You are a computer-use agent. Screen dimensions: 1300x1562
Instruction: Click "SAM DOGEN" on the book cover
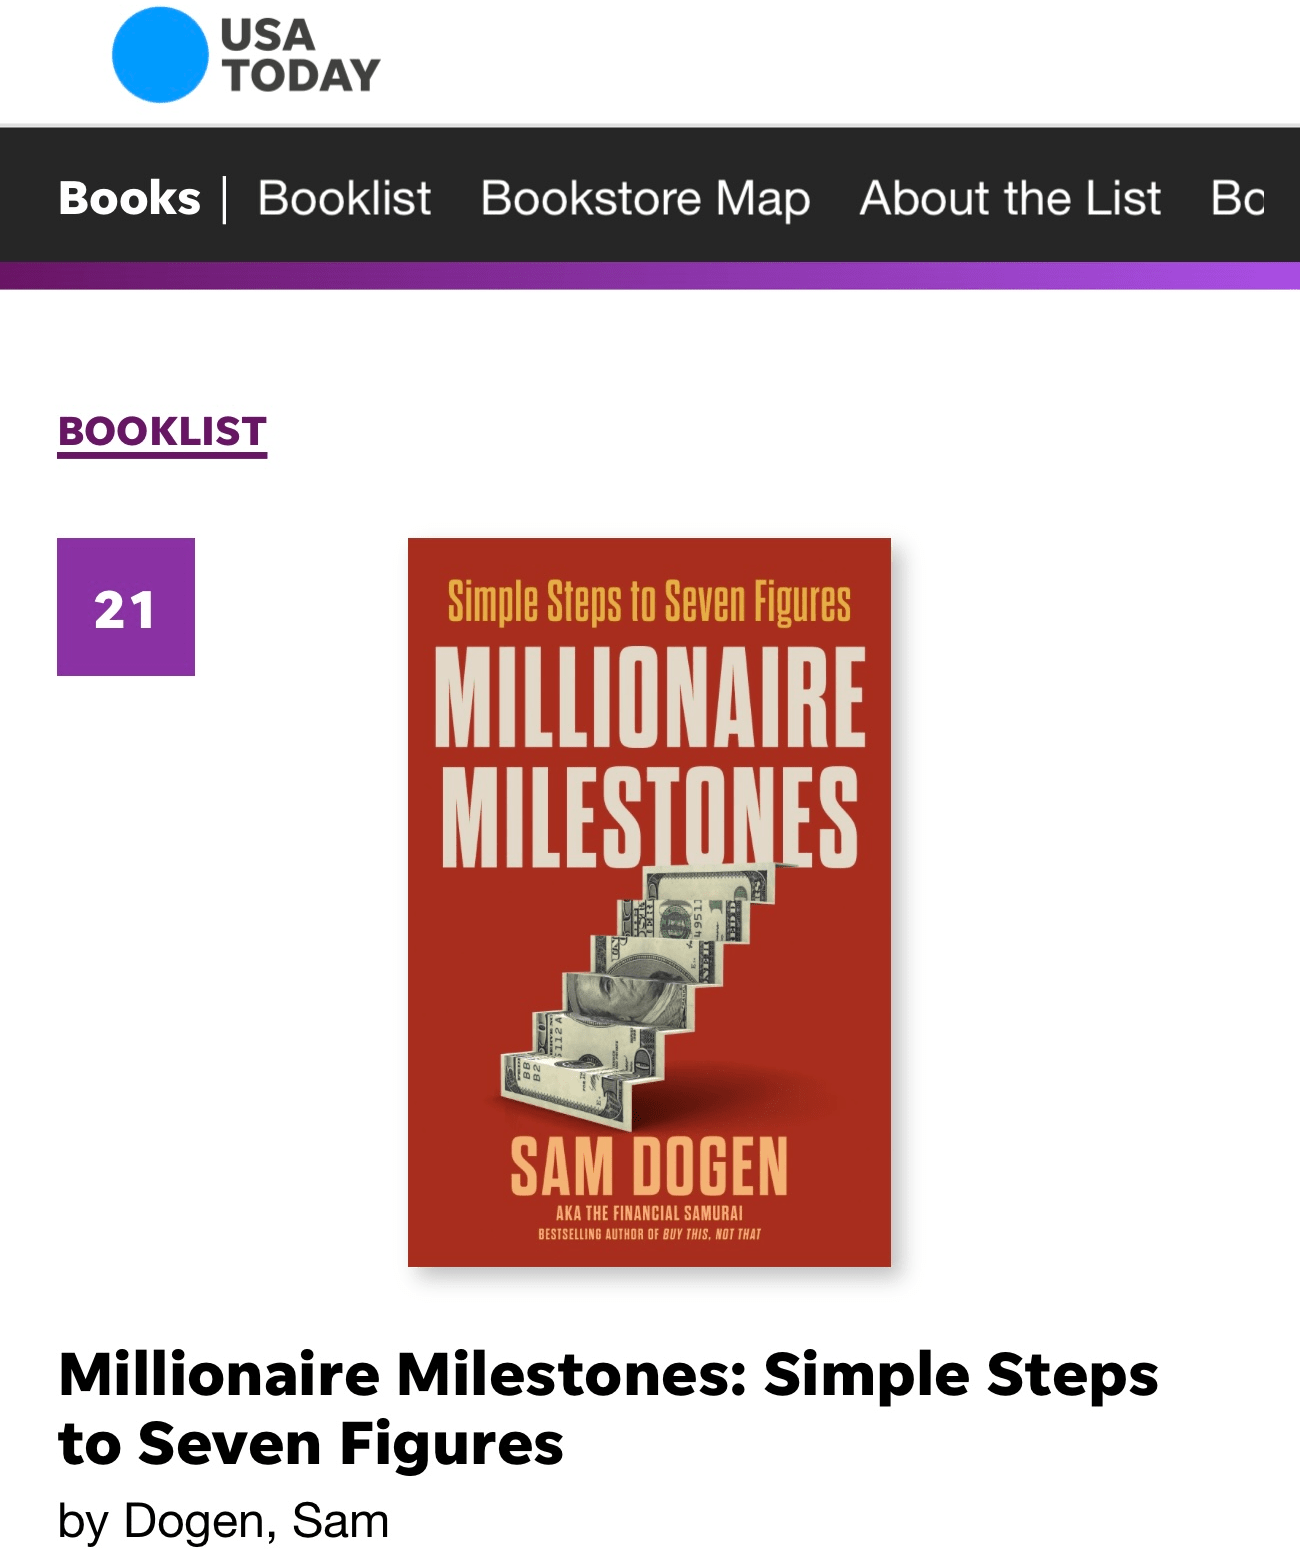coord(649,1166)
